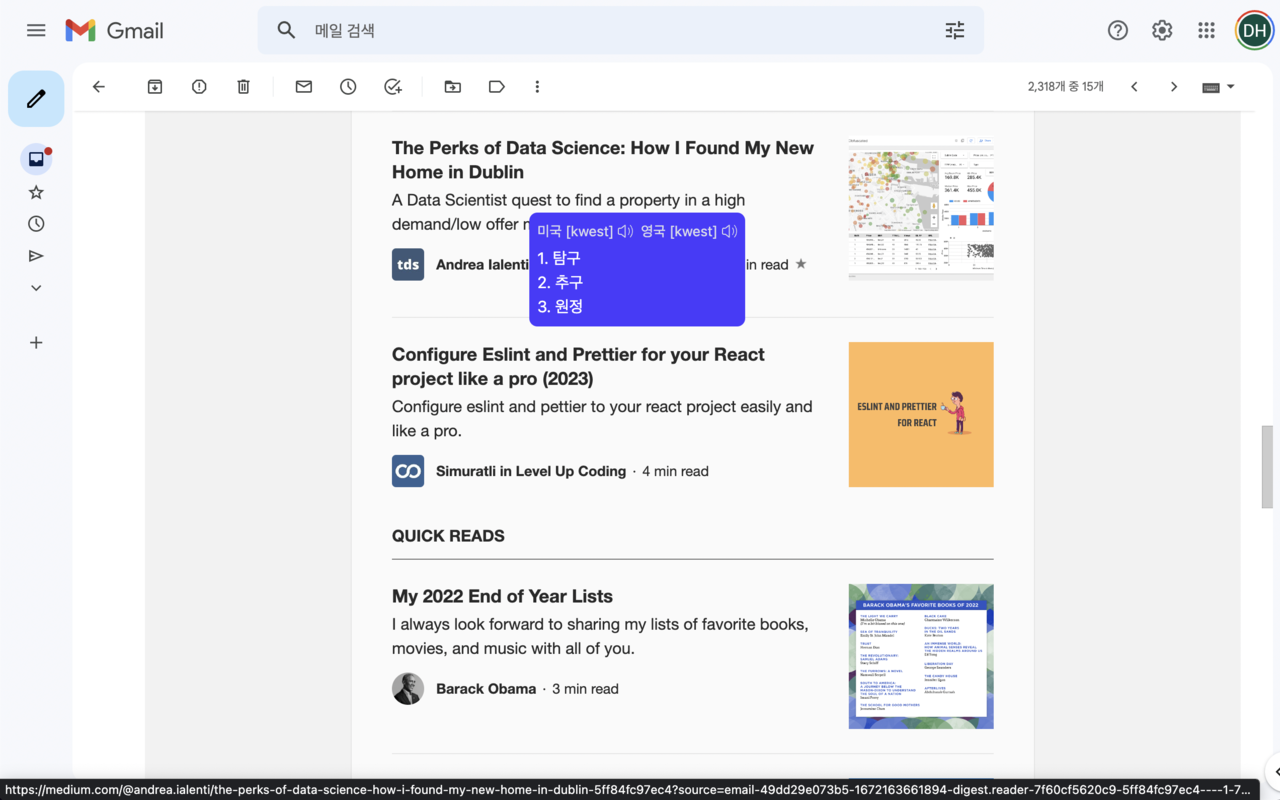Click the QUICK READS heading

click(x=448, y=536)
